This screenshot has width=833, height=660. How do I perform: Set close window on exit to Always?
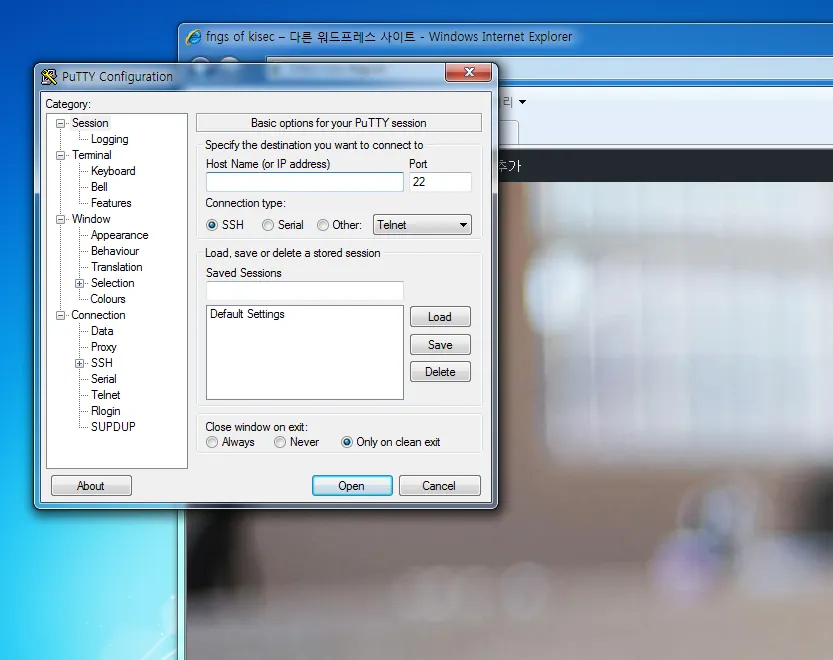pos(212,442)
